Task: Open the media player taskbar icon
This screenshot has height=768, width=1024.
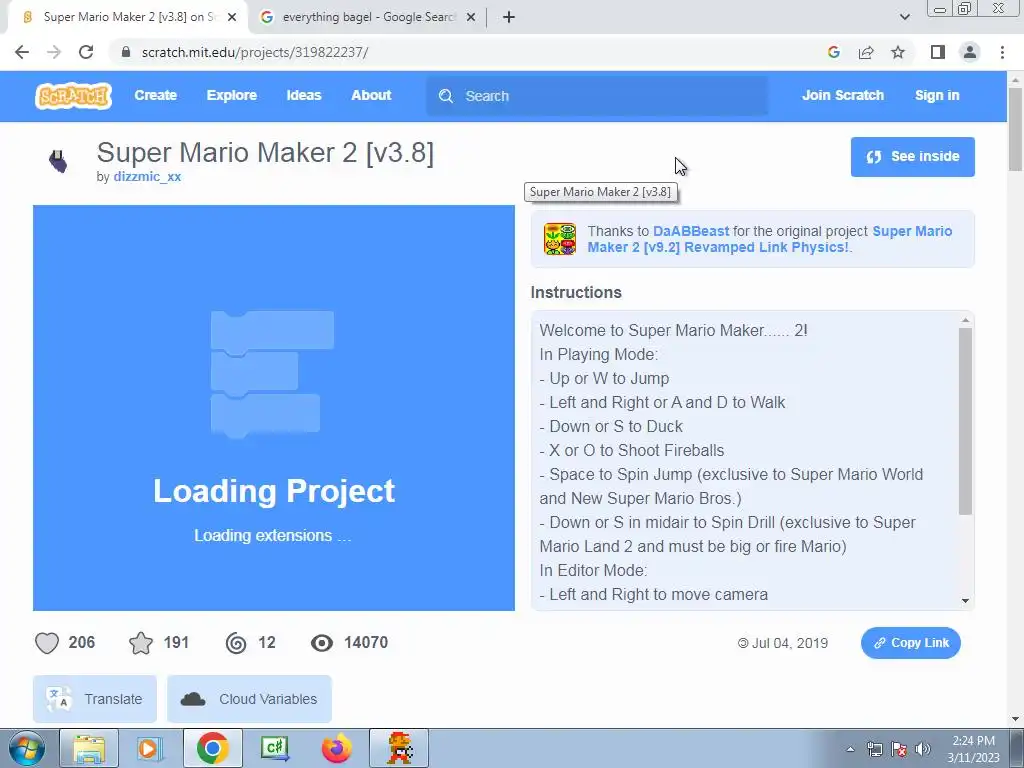Action: (x=149, y=748)
